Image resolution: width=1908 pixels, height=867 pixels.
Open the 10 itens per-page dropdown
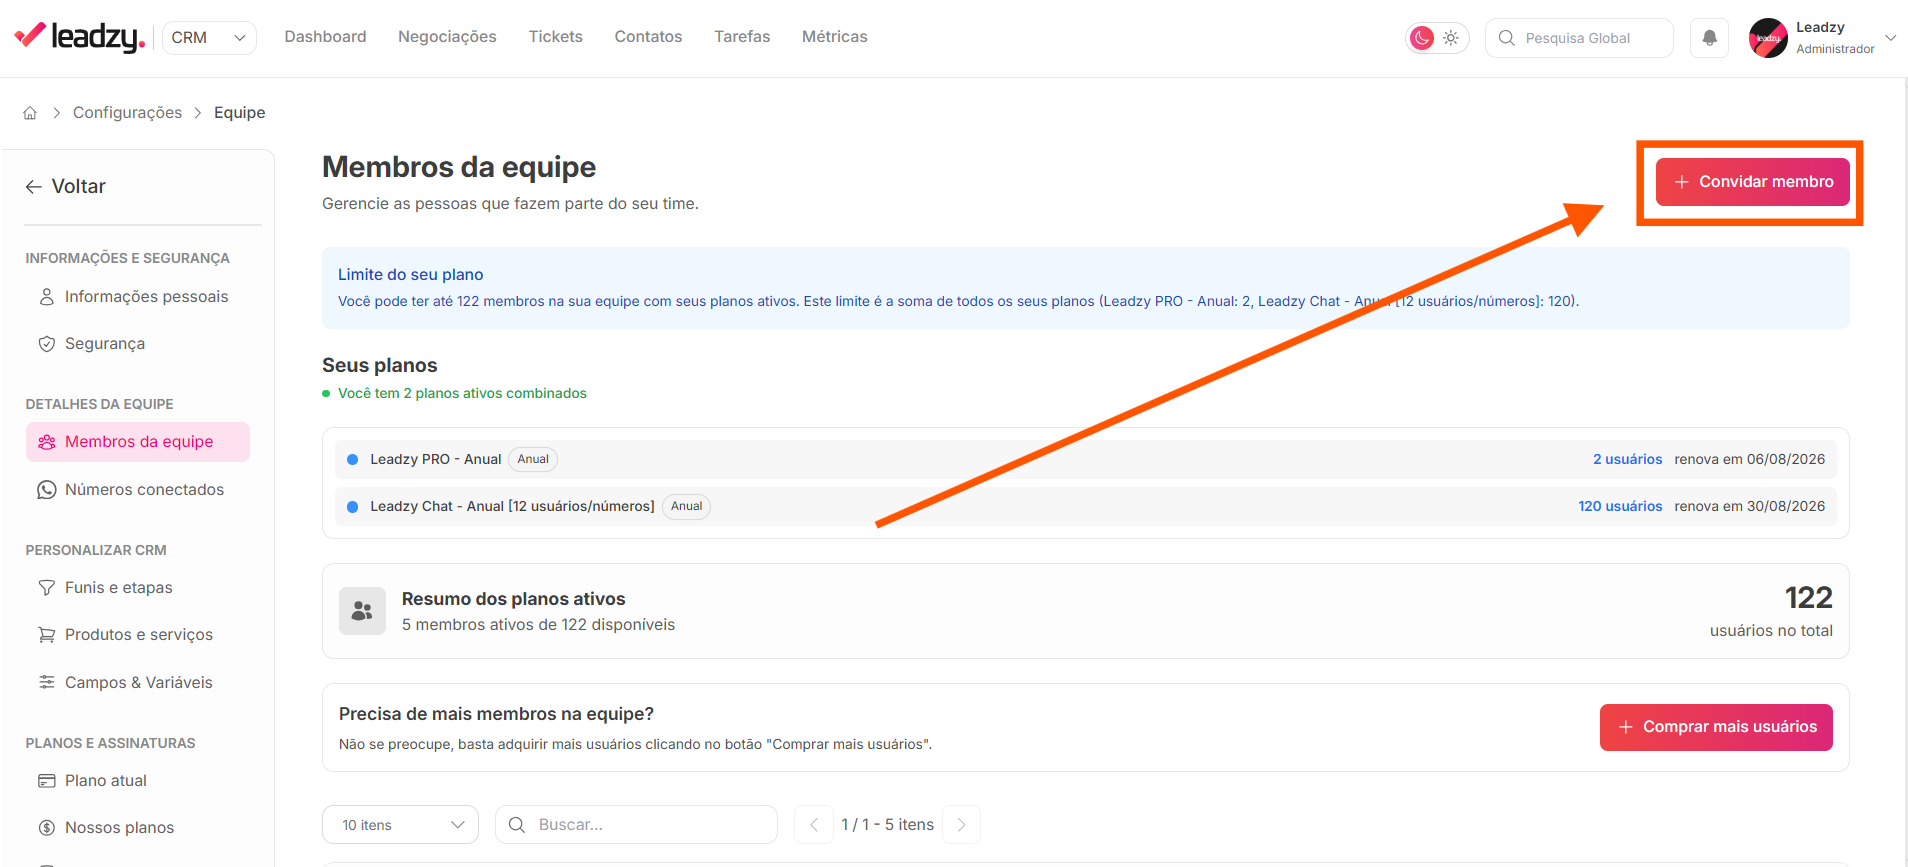400,825
